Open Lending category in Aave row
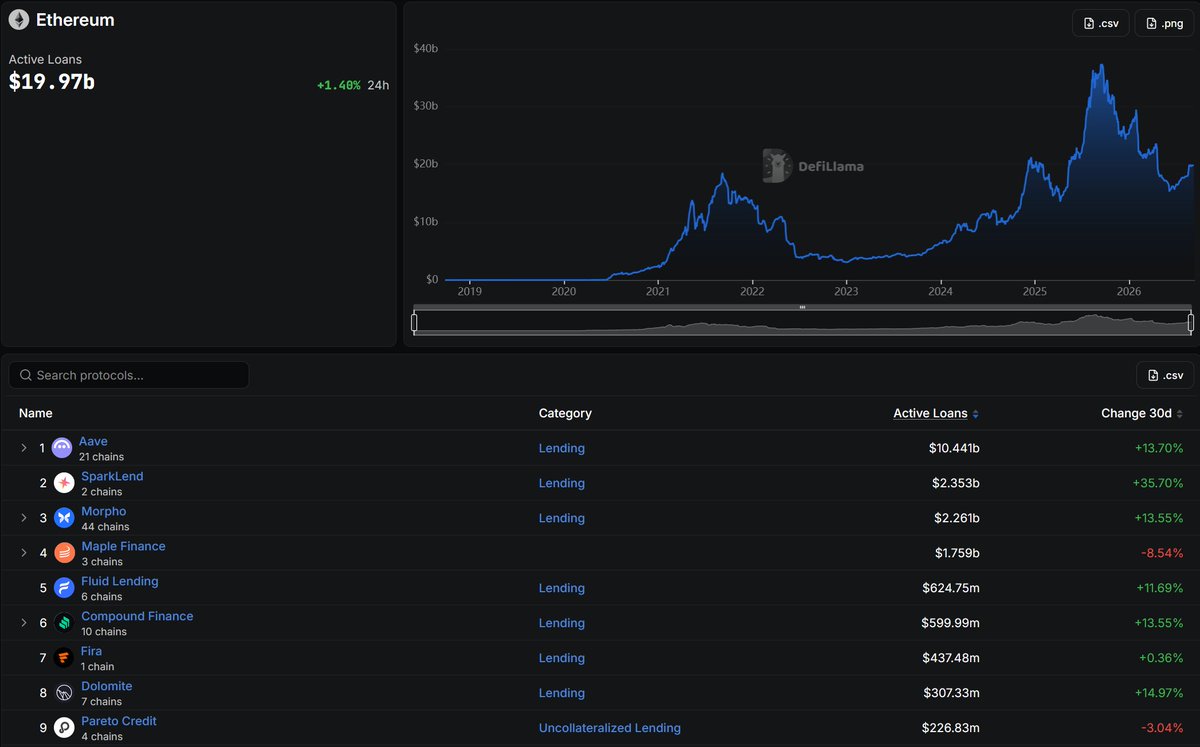Viewport: 1200px width, 747px height. (562, 448)
